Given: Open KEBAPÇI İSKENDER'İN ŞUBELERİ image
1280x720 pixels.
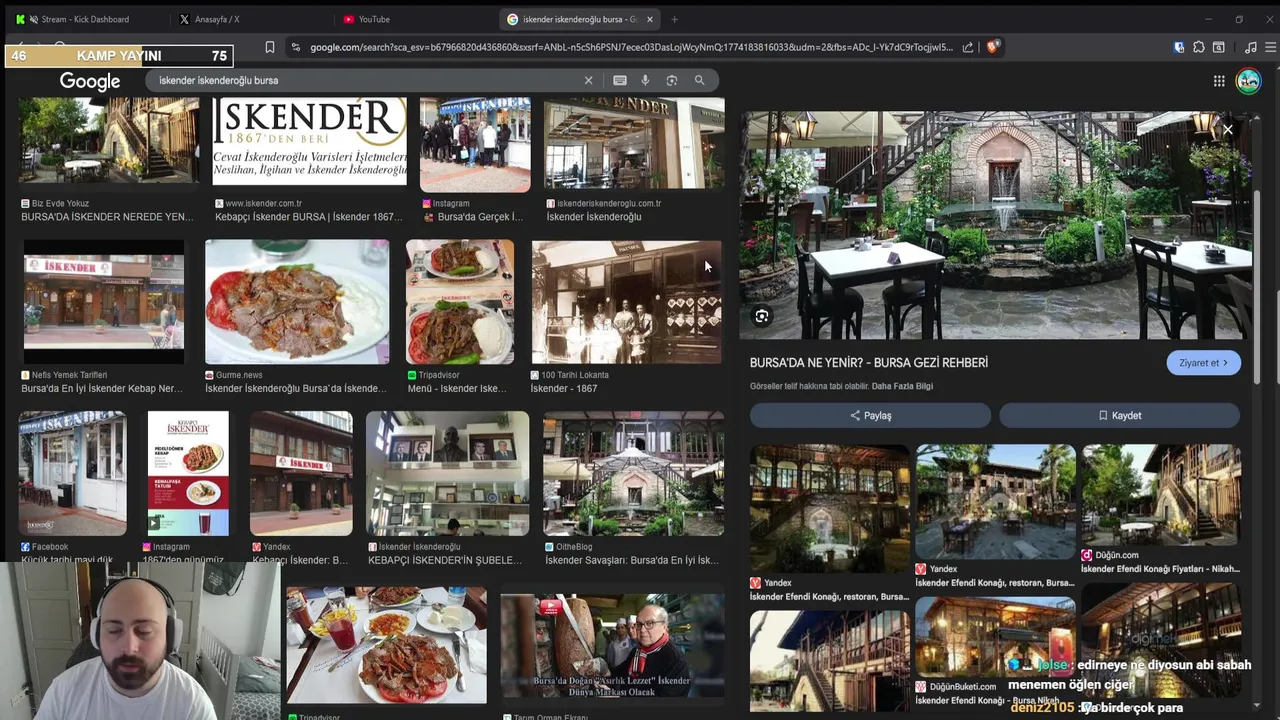Looking at the screenshot, I should coord(447,473).
